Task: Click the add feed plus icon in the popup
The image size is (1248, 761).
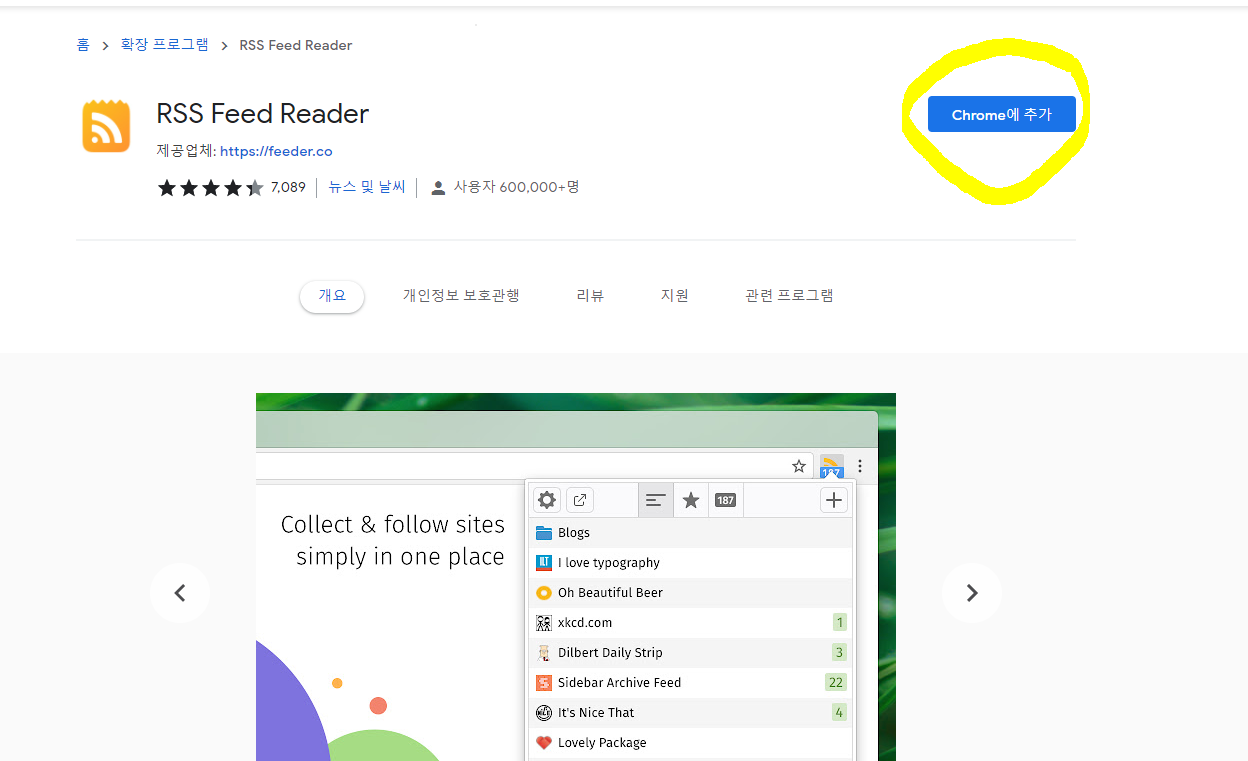Action: click(x=834, y=500)
